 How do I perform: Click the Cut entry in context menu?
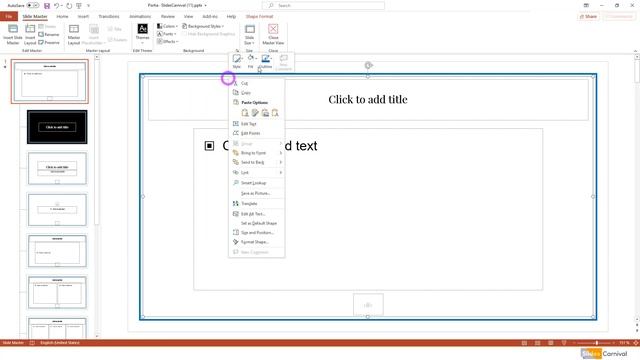256,83
